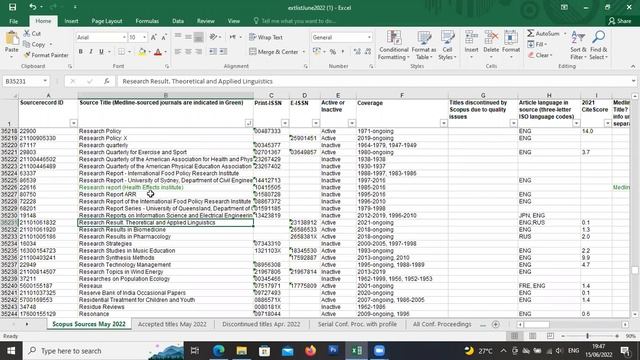Click the font color A swatch
Screen dimensions: 640x360
(x=158, y=52)
